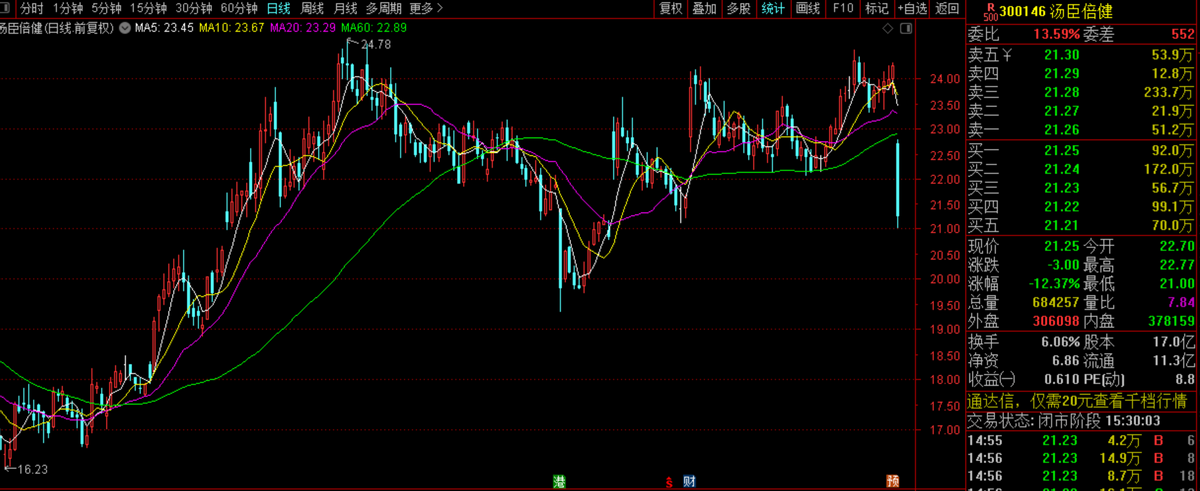
Task: Click the red S marker below the chart
Action: point(669,482)
